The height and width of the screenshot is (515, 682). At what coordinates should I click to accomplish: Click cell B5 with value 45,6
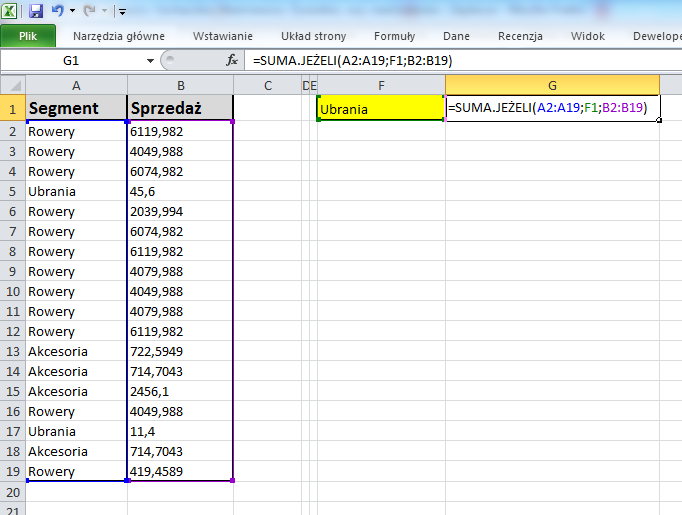pyautogui.click(x=181, y=191)
